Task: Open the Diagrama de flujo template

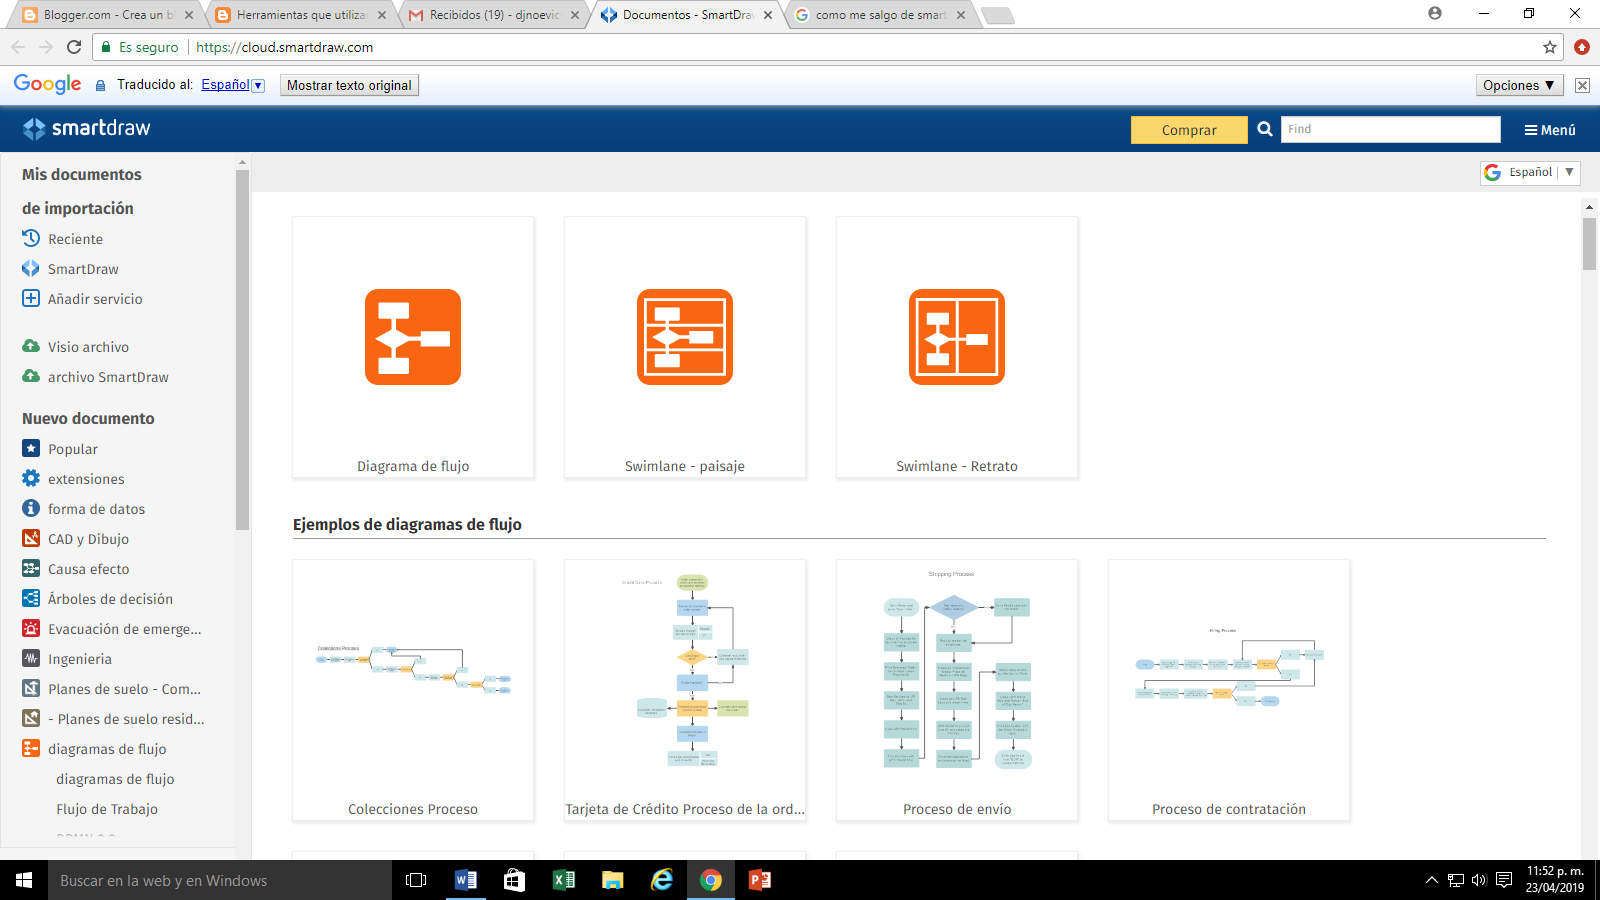Action: (x=413, y=347)
